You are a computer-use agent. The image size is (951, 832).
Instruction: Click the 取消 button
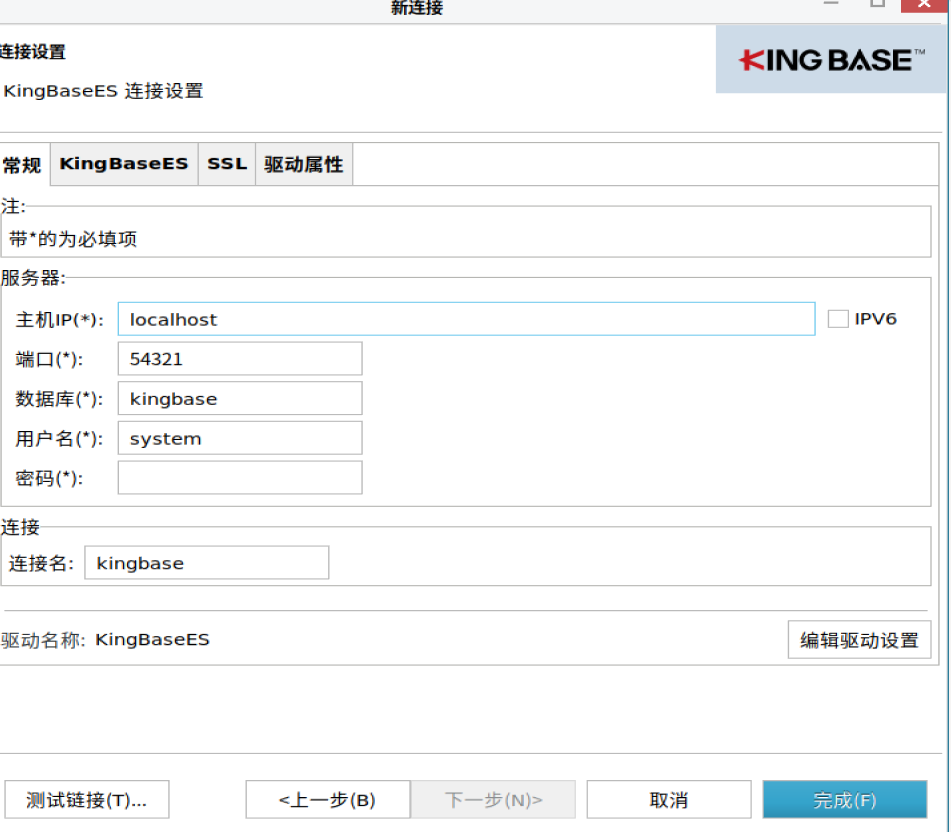tap(668, 800)
